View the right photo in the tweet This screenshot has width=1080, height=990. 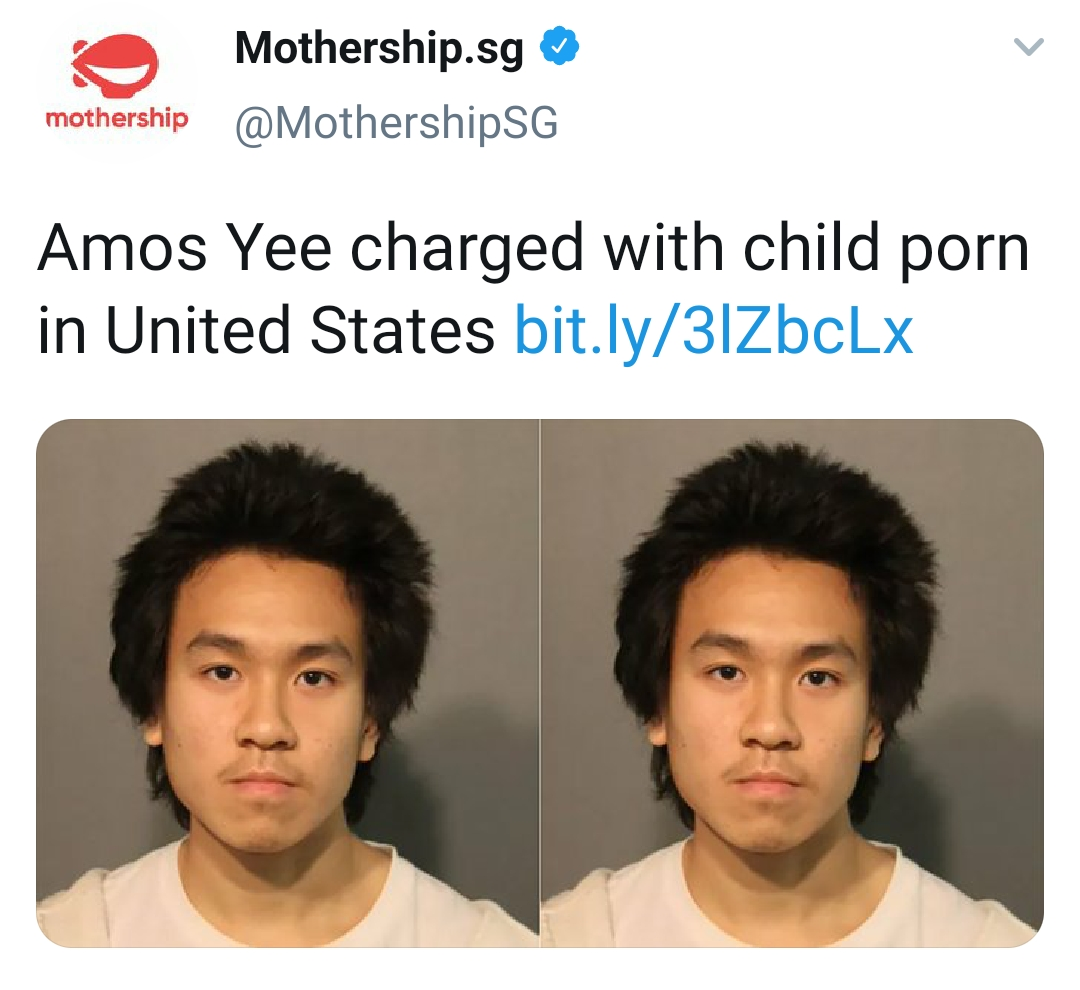[x=792, y=683]
